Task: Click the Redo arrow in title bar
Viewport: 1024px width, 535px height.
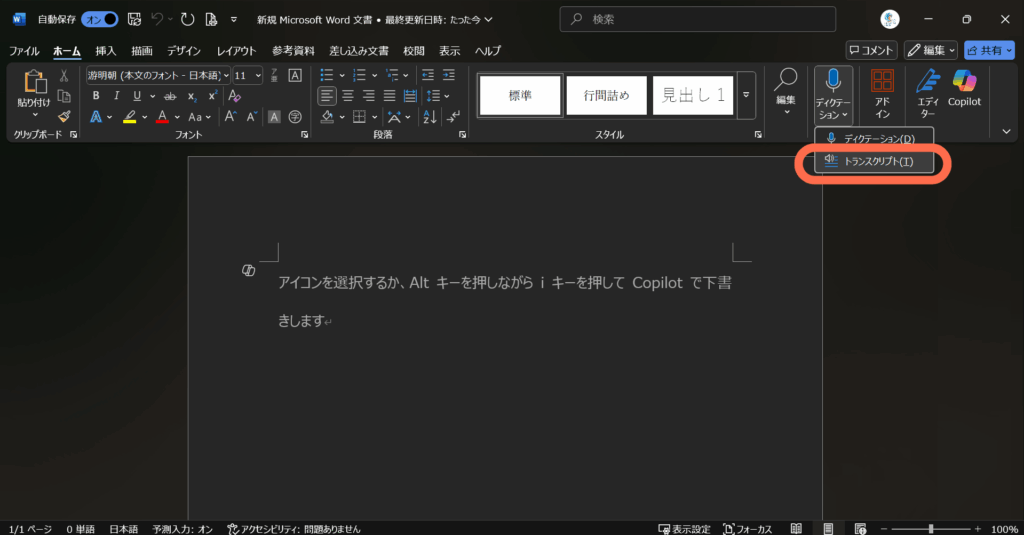Action: tap(187, 20)
